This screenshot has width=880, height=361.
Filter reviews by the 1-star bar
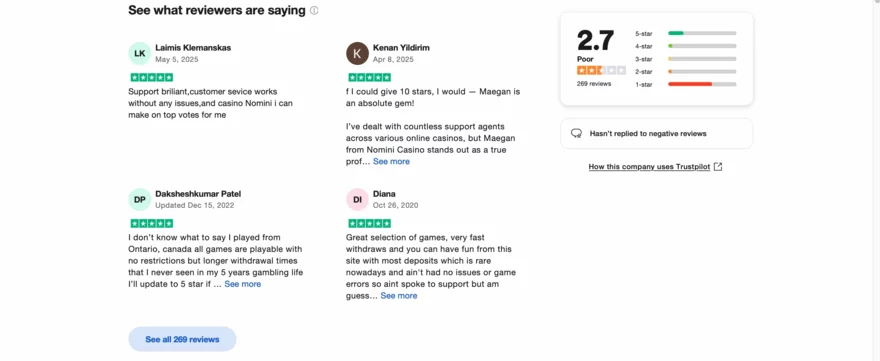(x=702, y=84)
